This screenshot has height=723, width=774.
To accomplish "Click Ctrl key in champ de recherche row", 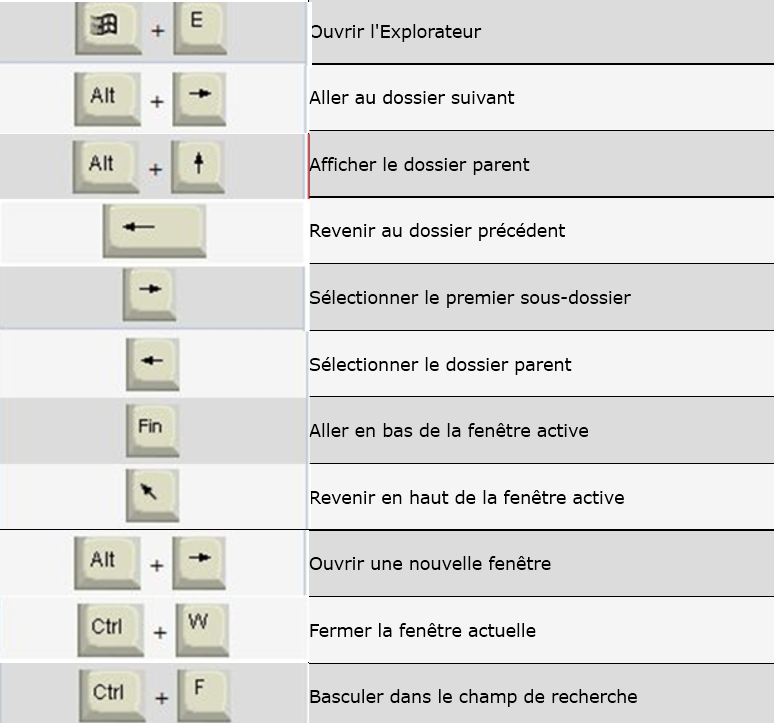I will (x=112, y=696).
